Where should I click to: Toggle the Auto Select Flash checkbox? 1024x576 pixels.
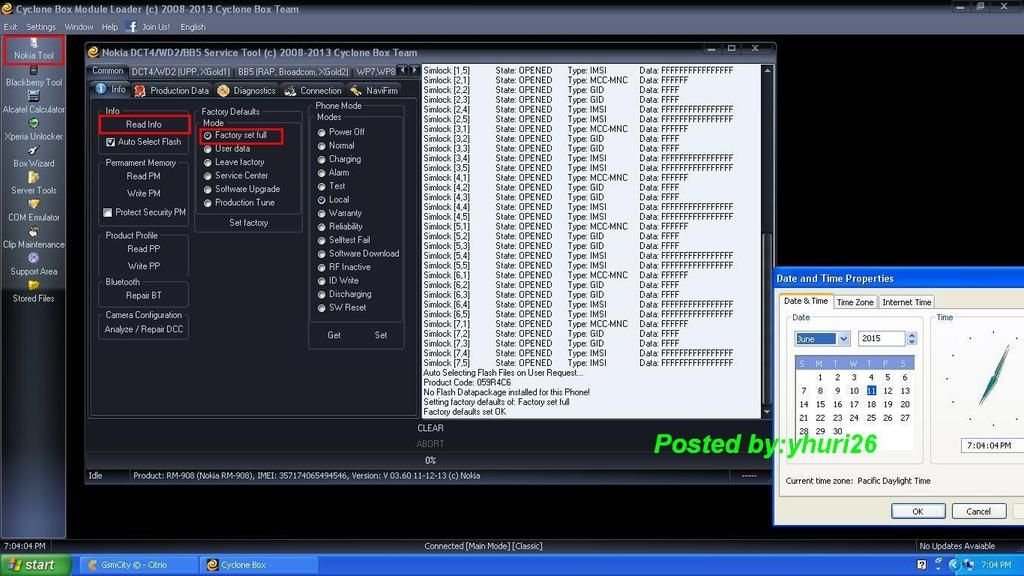pos(110,142)
